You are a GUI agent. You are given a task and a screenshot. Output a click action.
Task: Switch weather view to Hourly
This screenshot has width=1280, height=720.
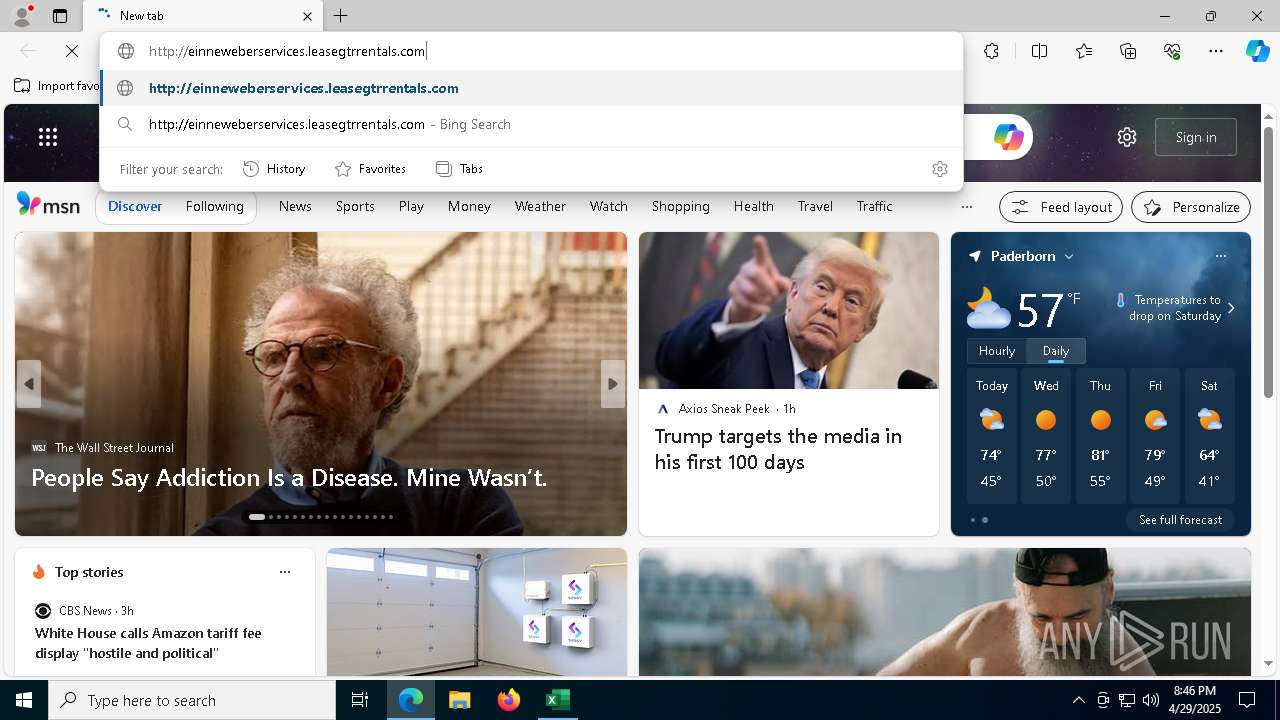pyautogui.click(x=997, y=351)
